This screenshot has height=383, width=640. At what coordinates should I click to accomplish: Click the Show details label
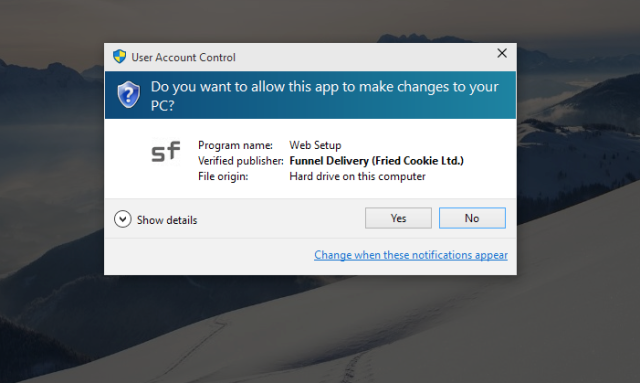click(167, 220)
